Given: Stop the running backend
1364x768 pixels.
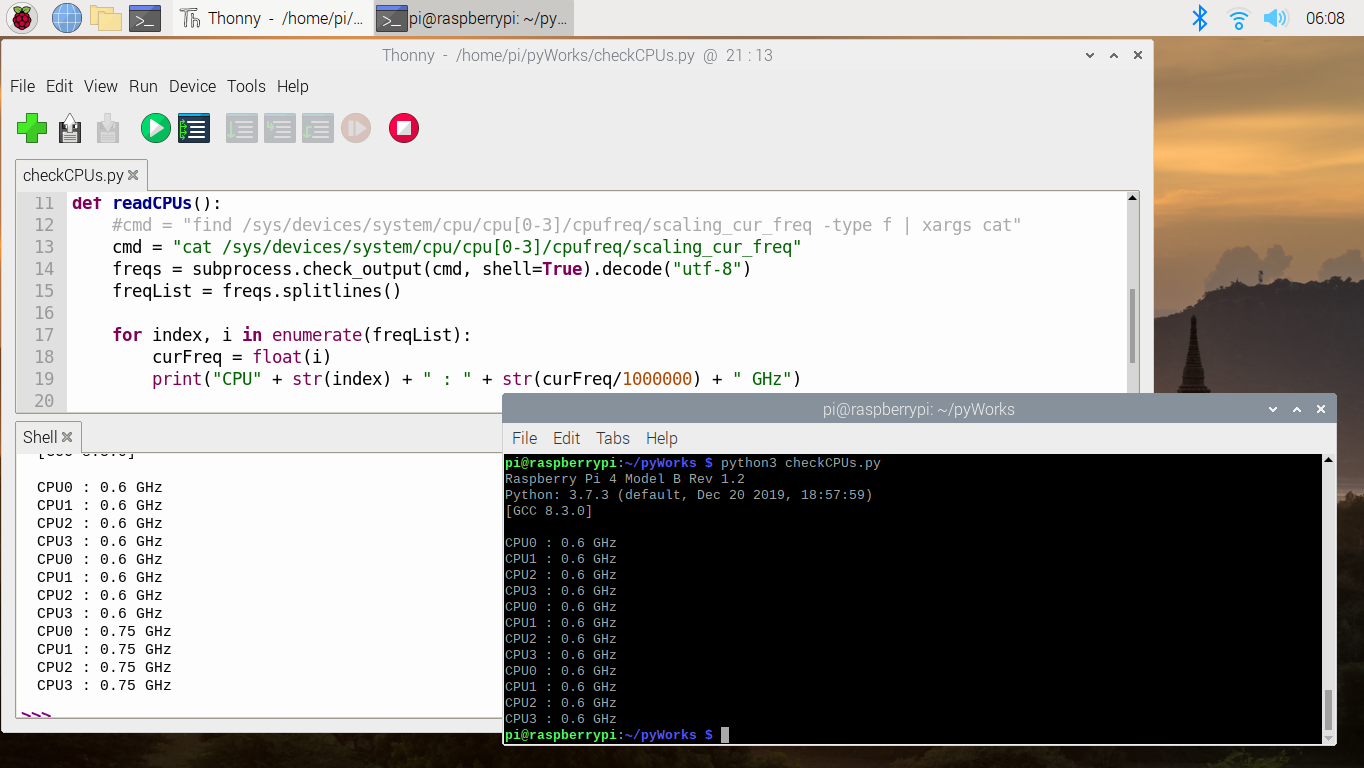Looking at the screenshot, I should (x=403, y=128).
